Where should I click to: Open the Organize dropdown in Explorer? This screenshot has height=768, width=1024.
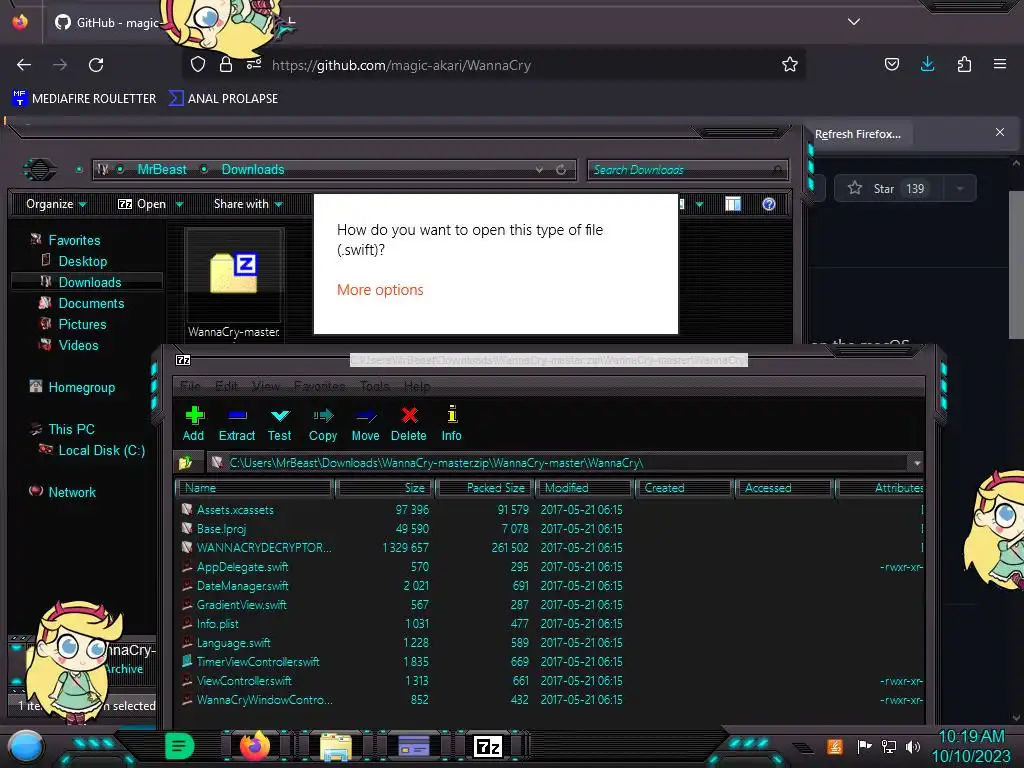point(56,204)
